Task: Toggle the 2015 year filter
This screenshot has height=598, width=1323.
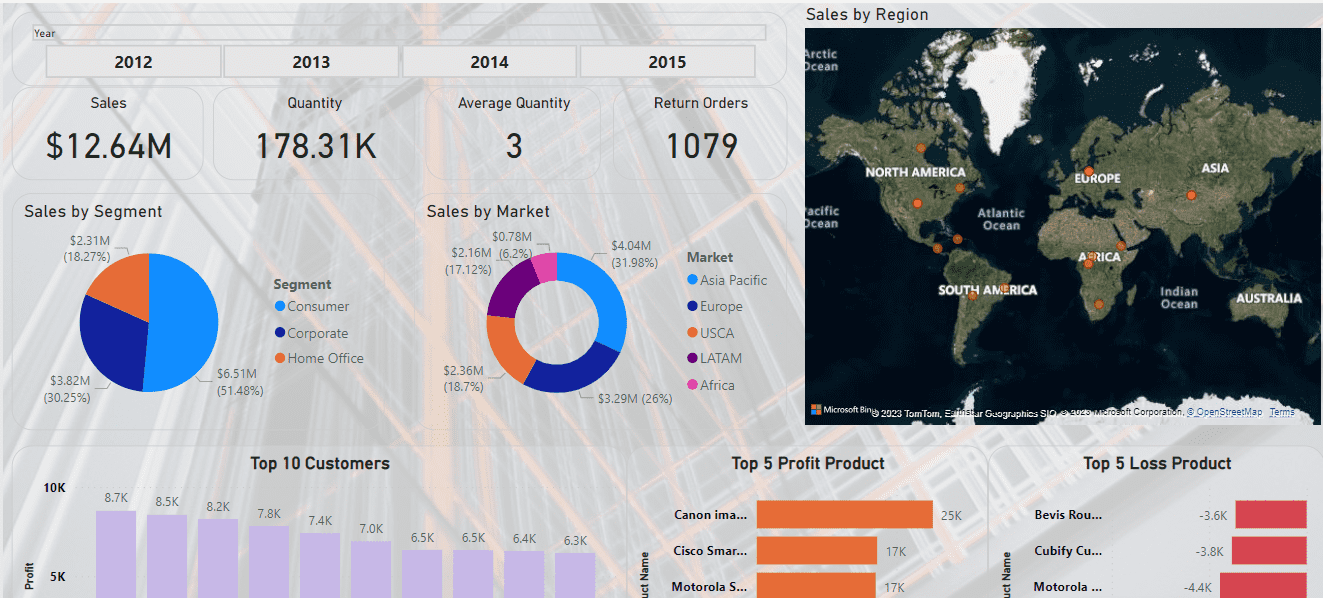Action: (667, 62)
